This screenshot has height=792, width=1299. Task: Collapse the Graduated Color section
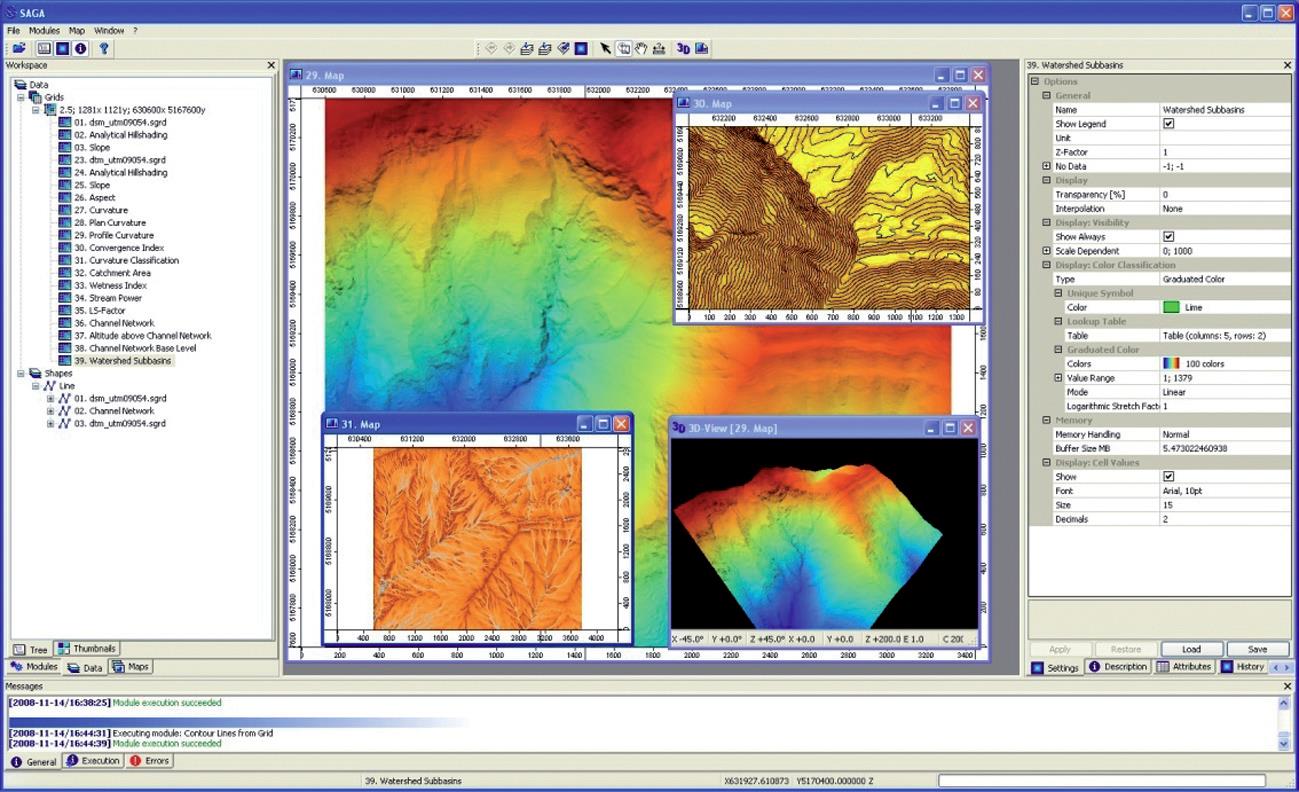click(x=1059, y=350)
